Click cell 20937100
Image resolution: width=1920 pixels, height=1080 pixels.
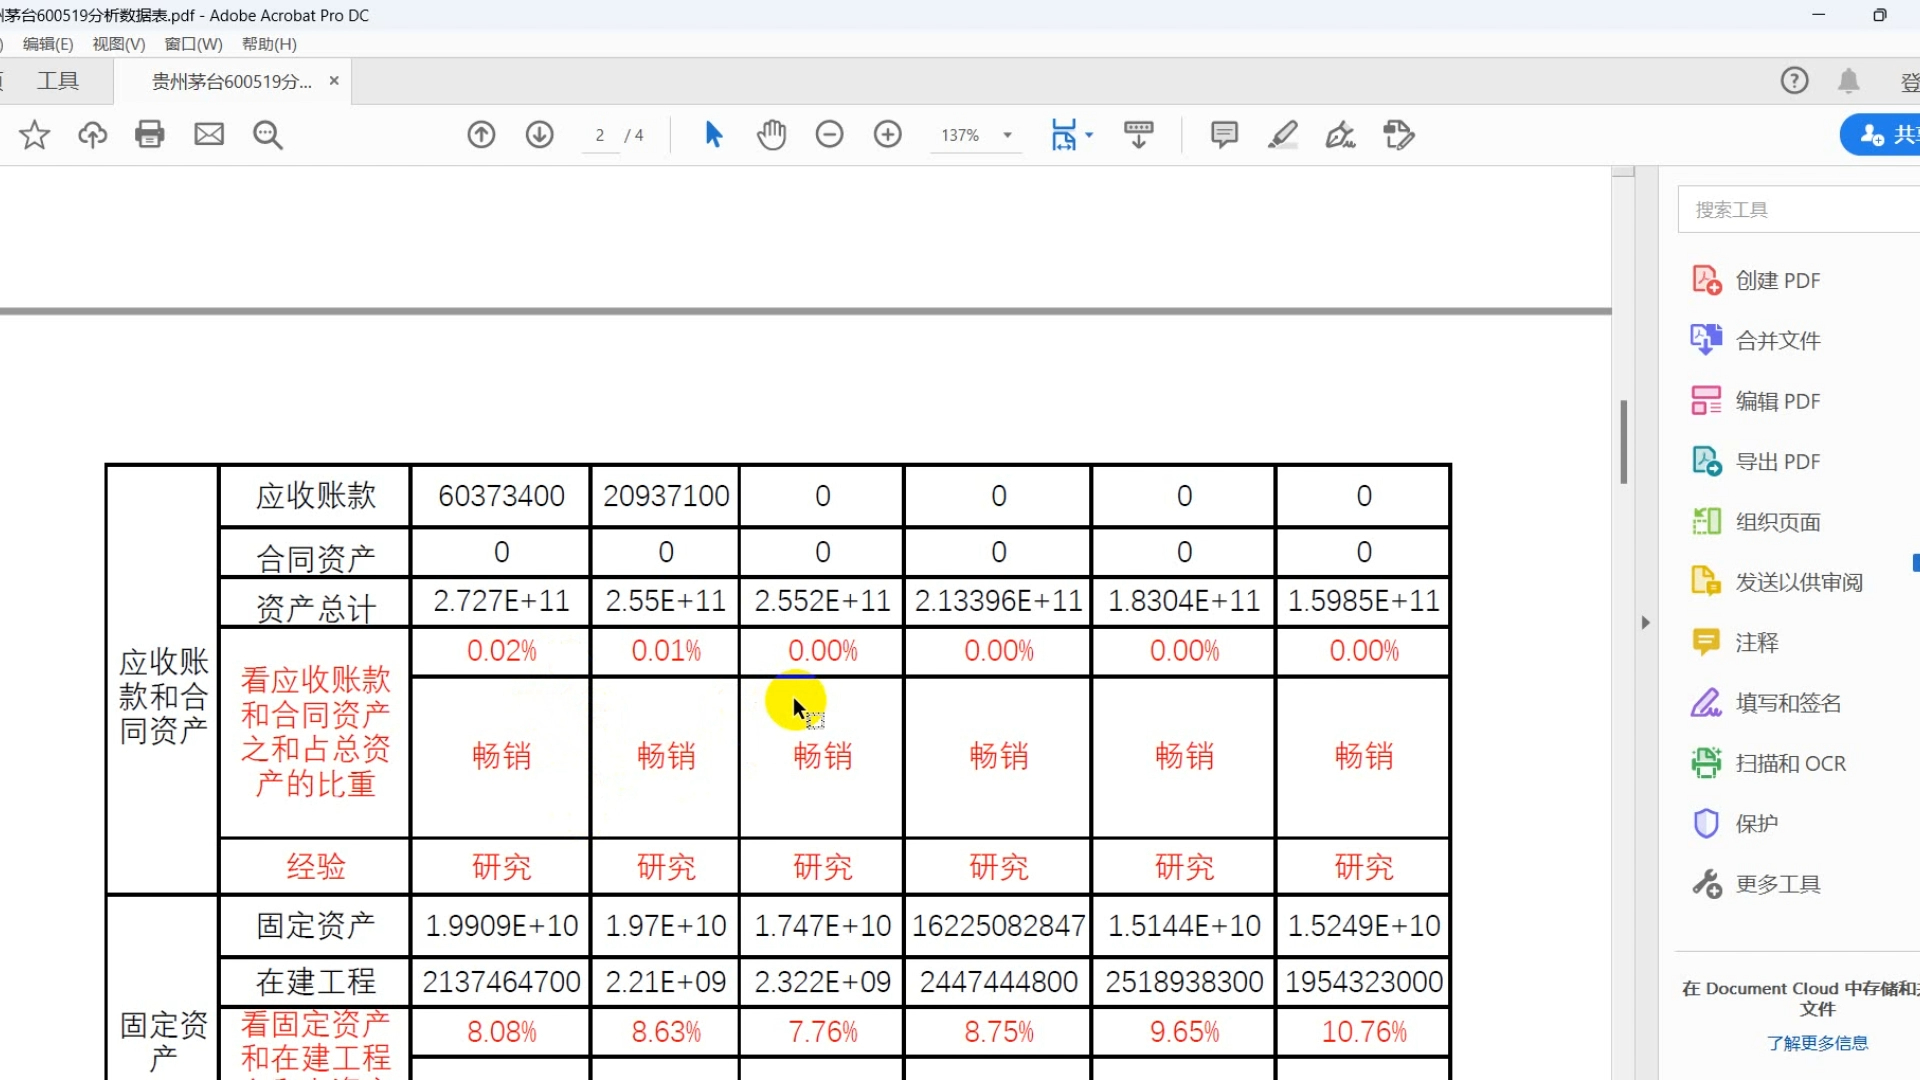click(x=666, y=496)
